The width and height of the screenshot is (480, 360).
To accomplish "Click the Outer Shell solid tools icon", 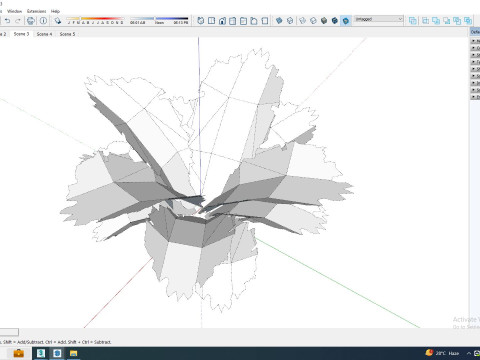I will tap(413, 21).
